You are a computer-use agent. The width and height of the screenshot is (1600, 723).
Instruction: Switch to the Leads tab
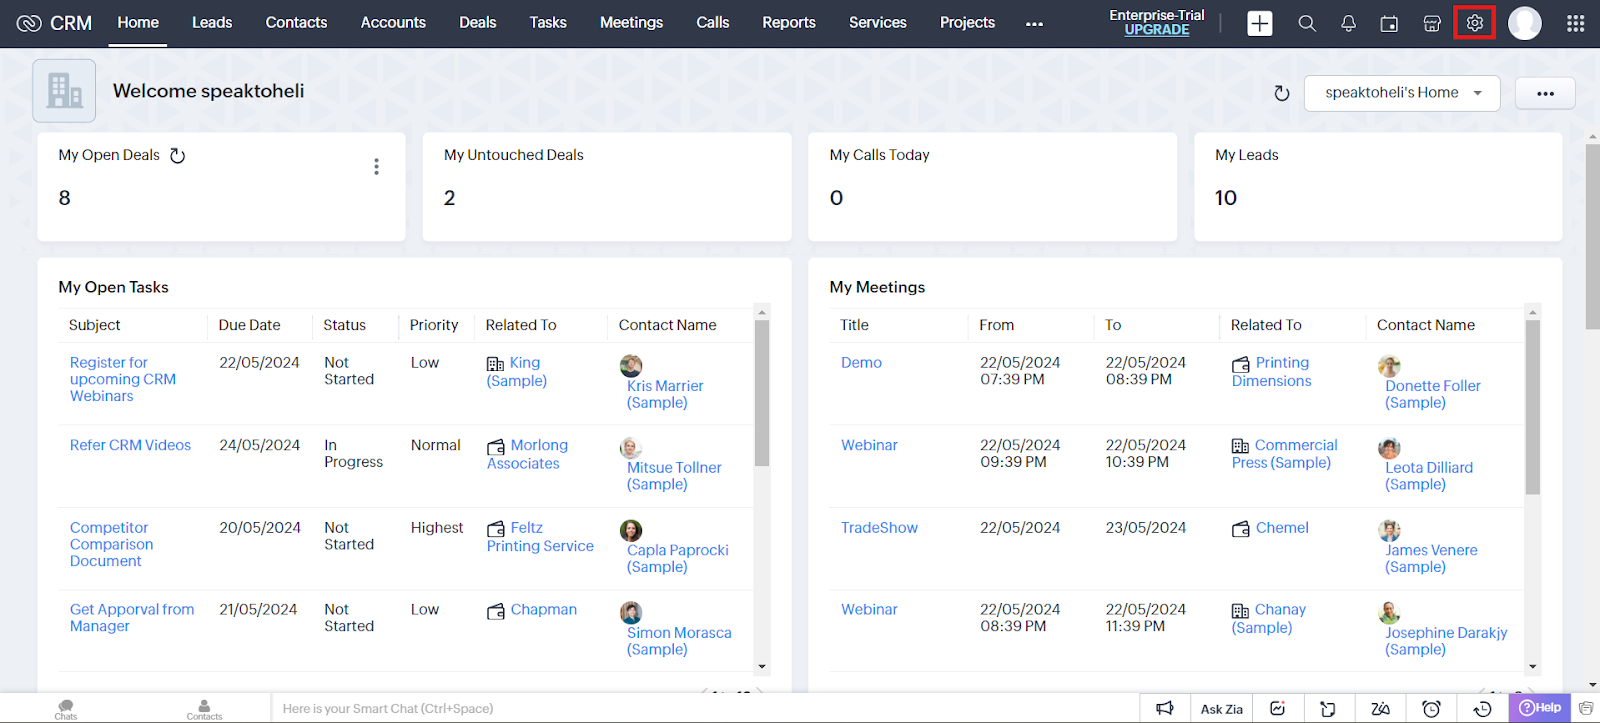tap(212, 22)
